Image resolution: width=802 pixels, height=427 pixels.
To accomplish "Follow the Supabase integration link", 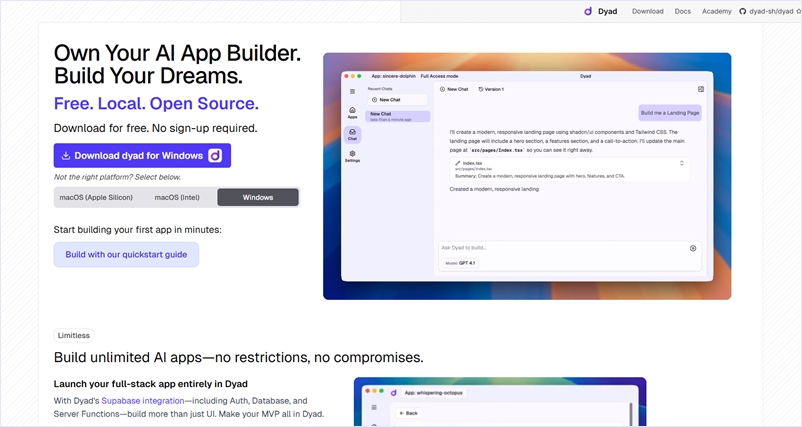I will click(144, 400).
